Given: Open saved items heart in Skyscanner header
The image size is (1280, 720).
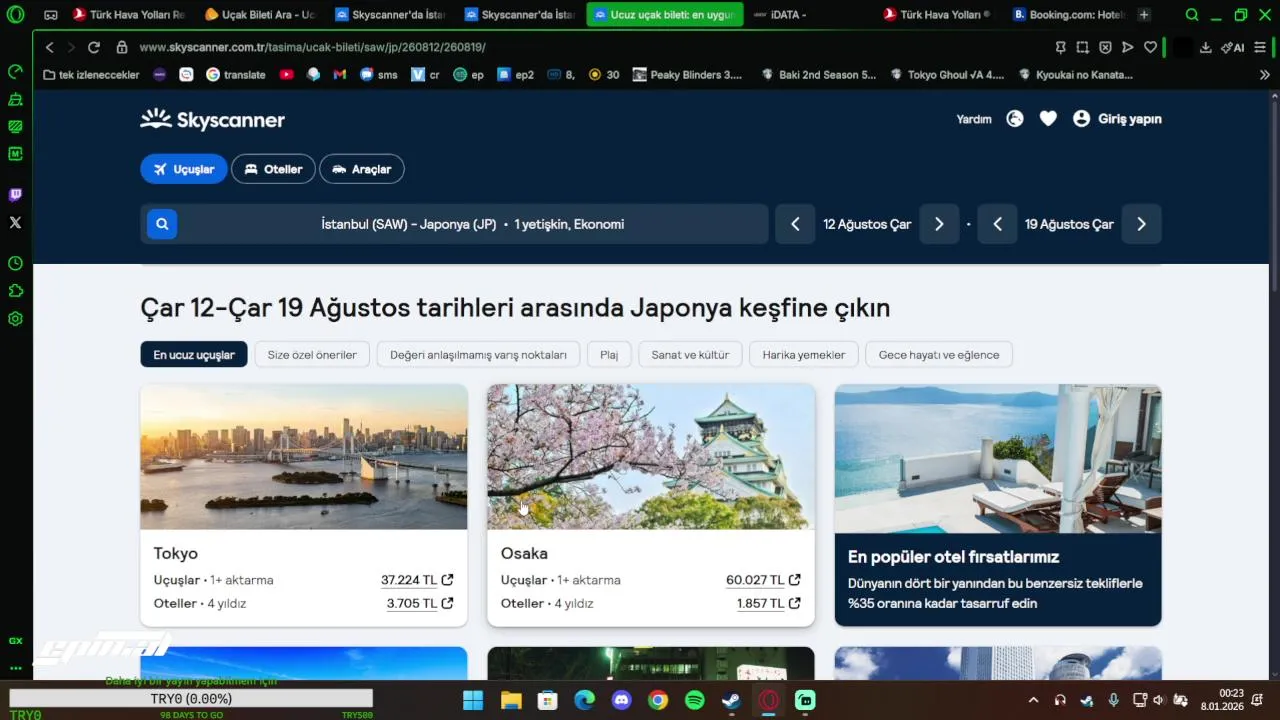Looking at the screenshot, I should point(1048,119).
